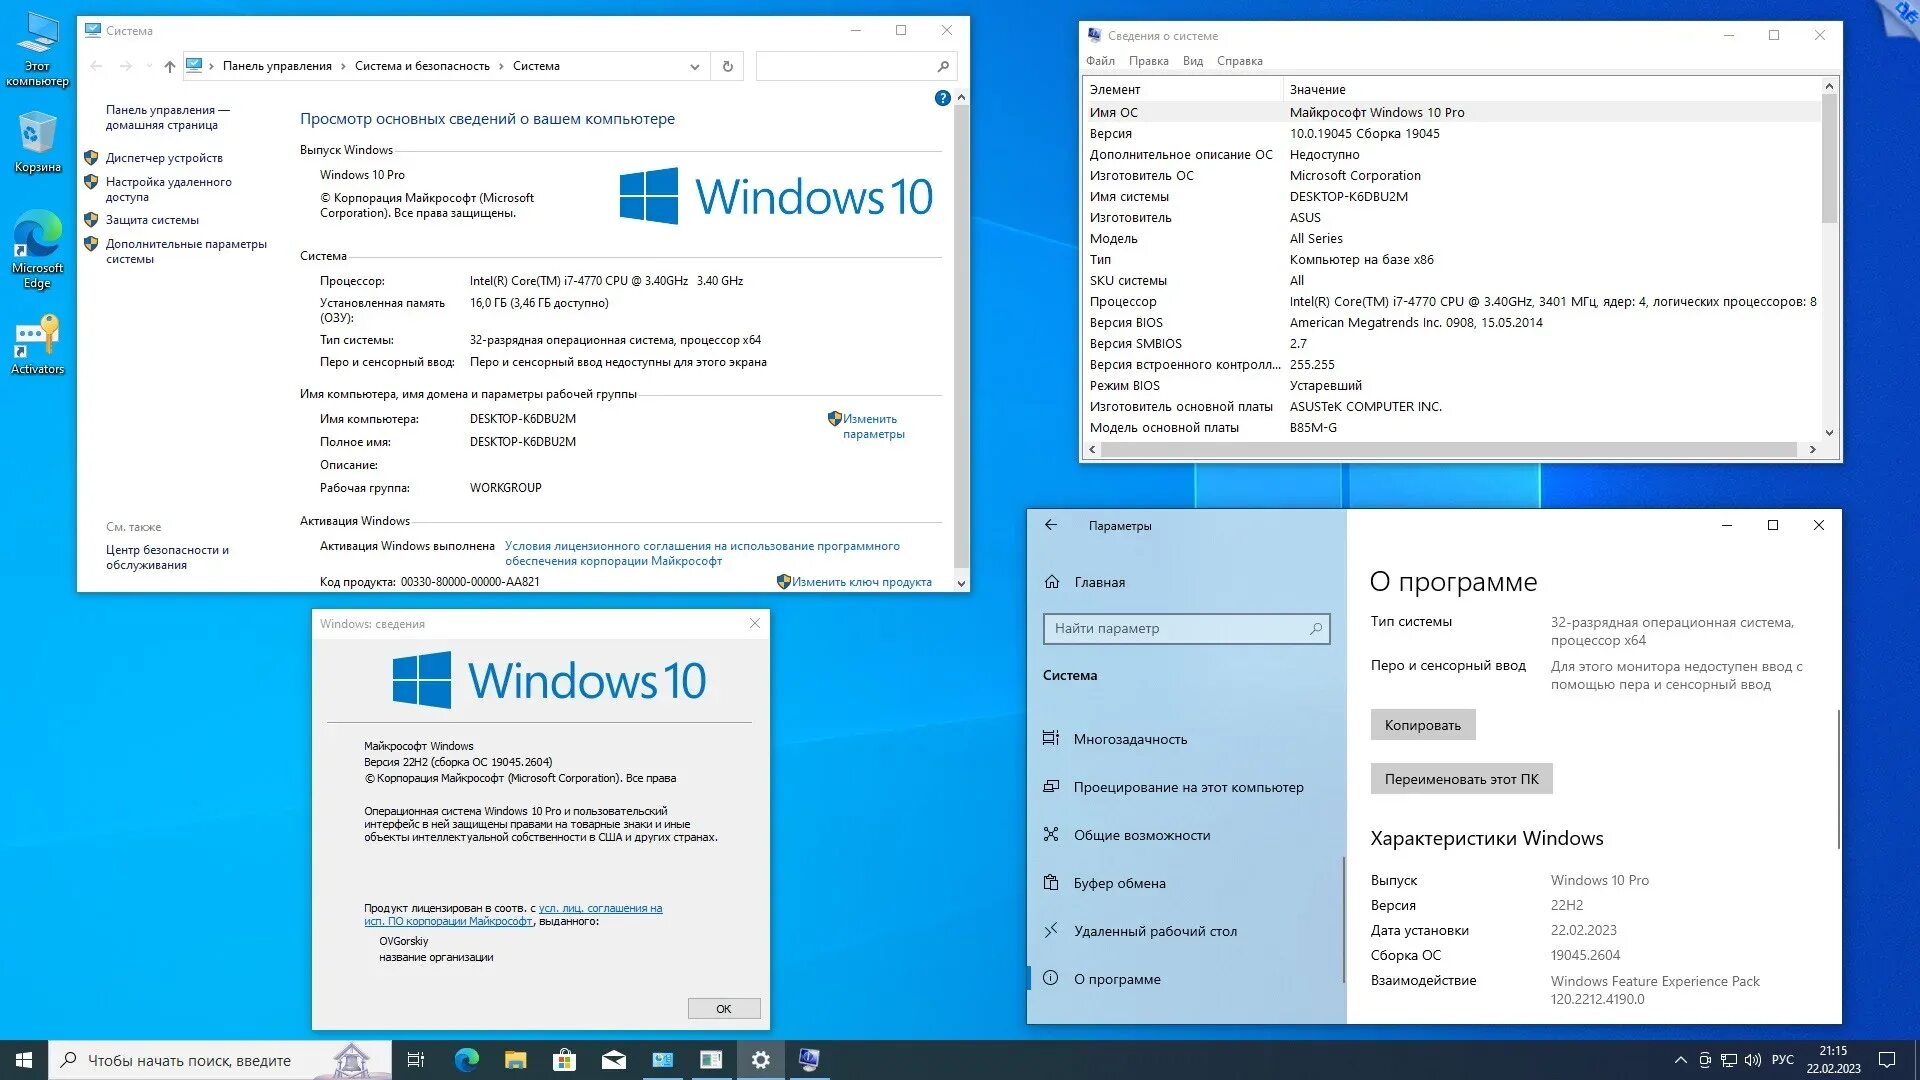
Task: Click the network icon in the system tray
Action: pyautogui.click(x=1728, y=1060)
